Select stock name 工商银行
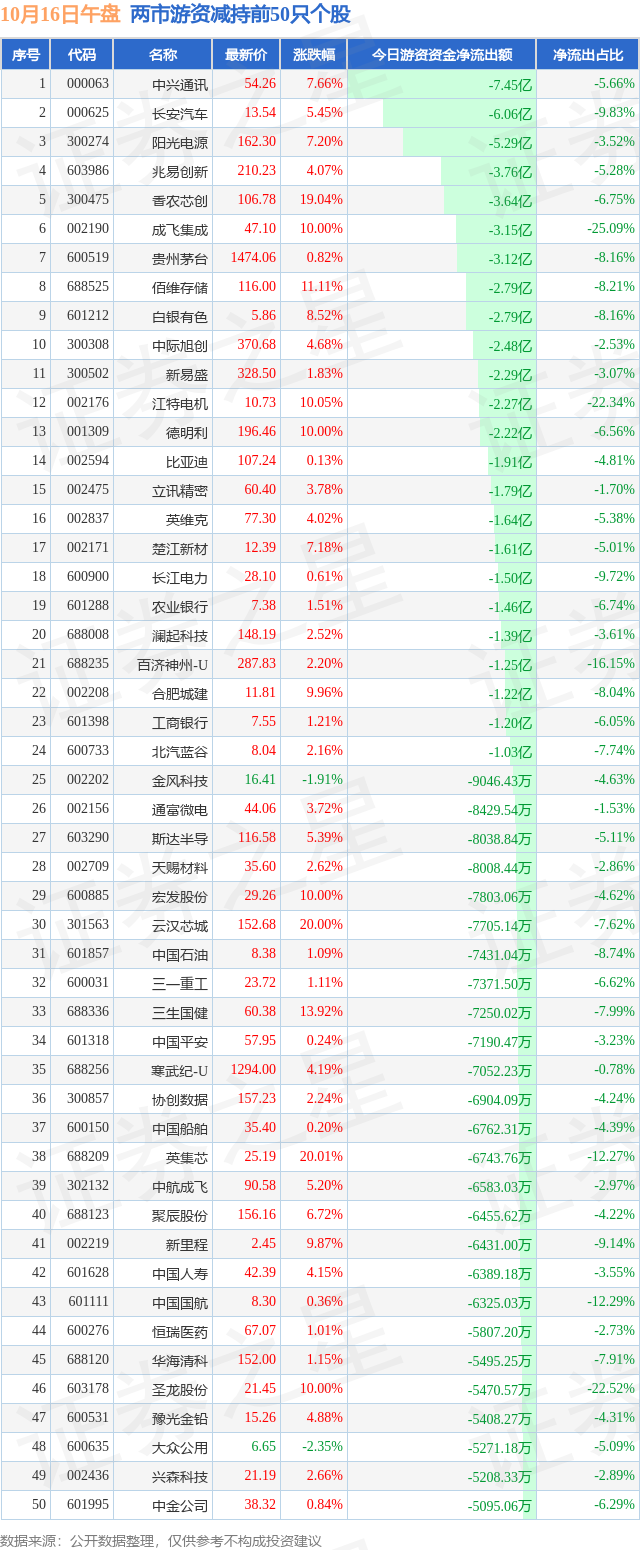Screen dimensions: 640x1550 [180, 722]
